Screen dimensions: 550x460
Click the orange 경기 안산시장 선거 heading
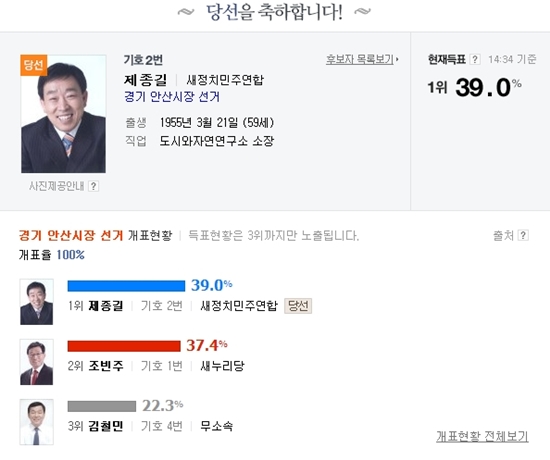point(71,235)
